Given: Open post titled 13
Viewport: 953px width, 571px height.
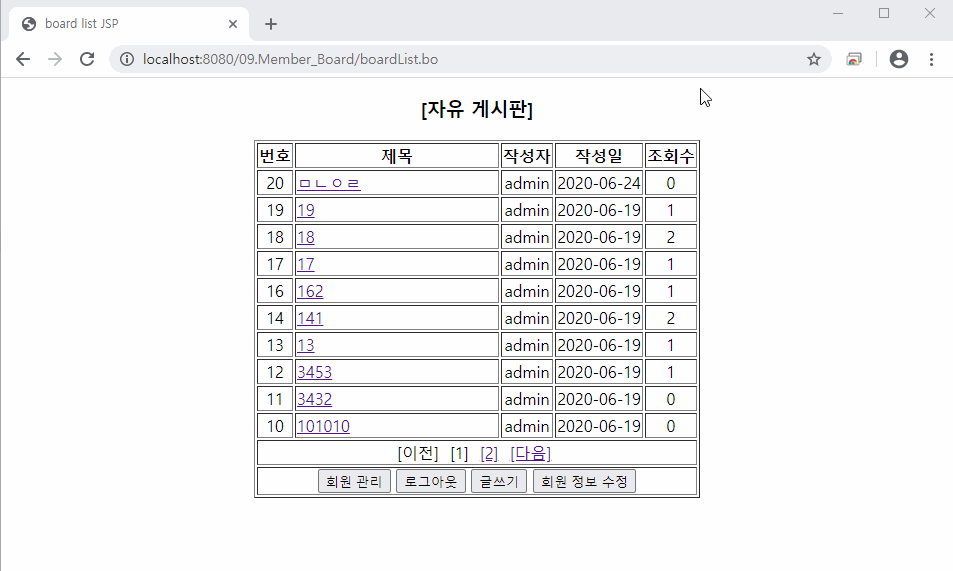Looking at the screenshot, I should point(306,345).
